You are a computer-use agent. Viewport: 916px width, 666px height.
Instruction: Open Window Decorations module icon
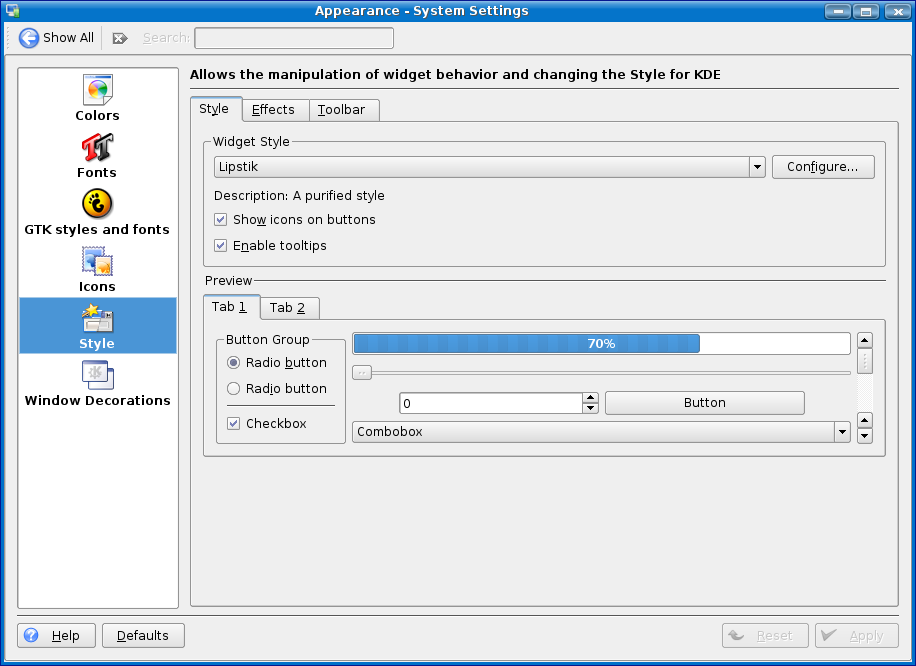point(97,376)
